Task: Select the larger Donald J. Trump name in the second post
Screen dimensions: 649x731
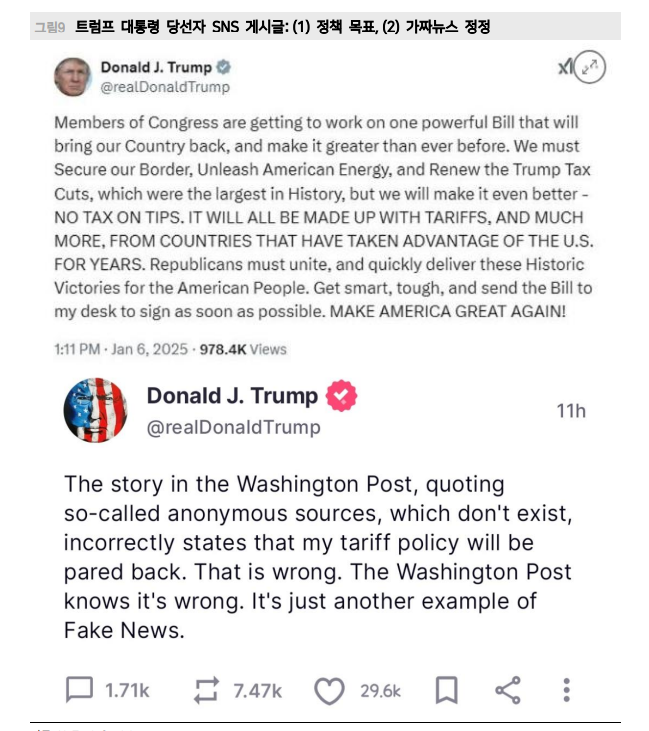Action: [x=232, y=396]
